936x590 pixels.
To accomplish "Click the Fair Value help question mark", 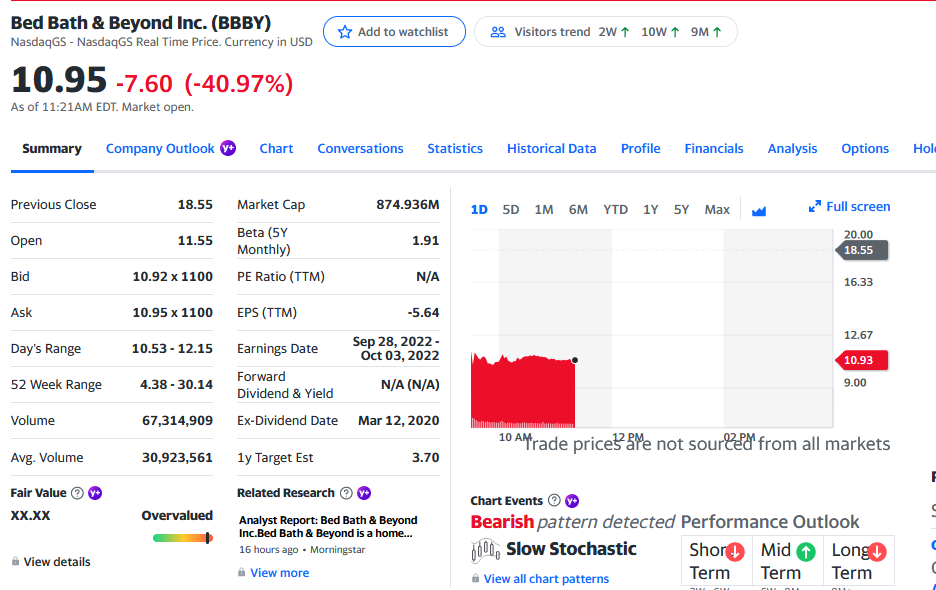I will [77, 493].
